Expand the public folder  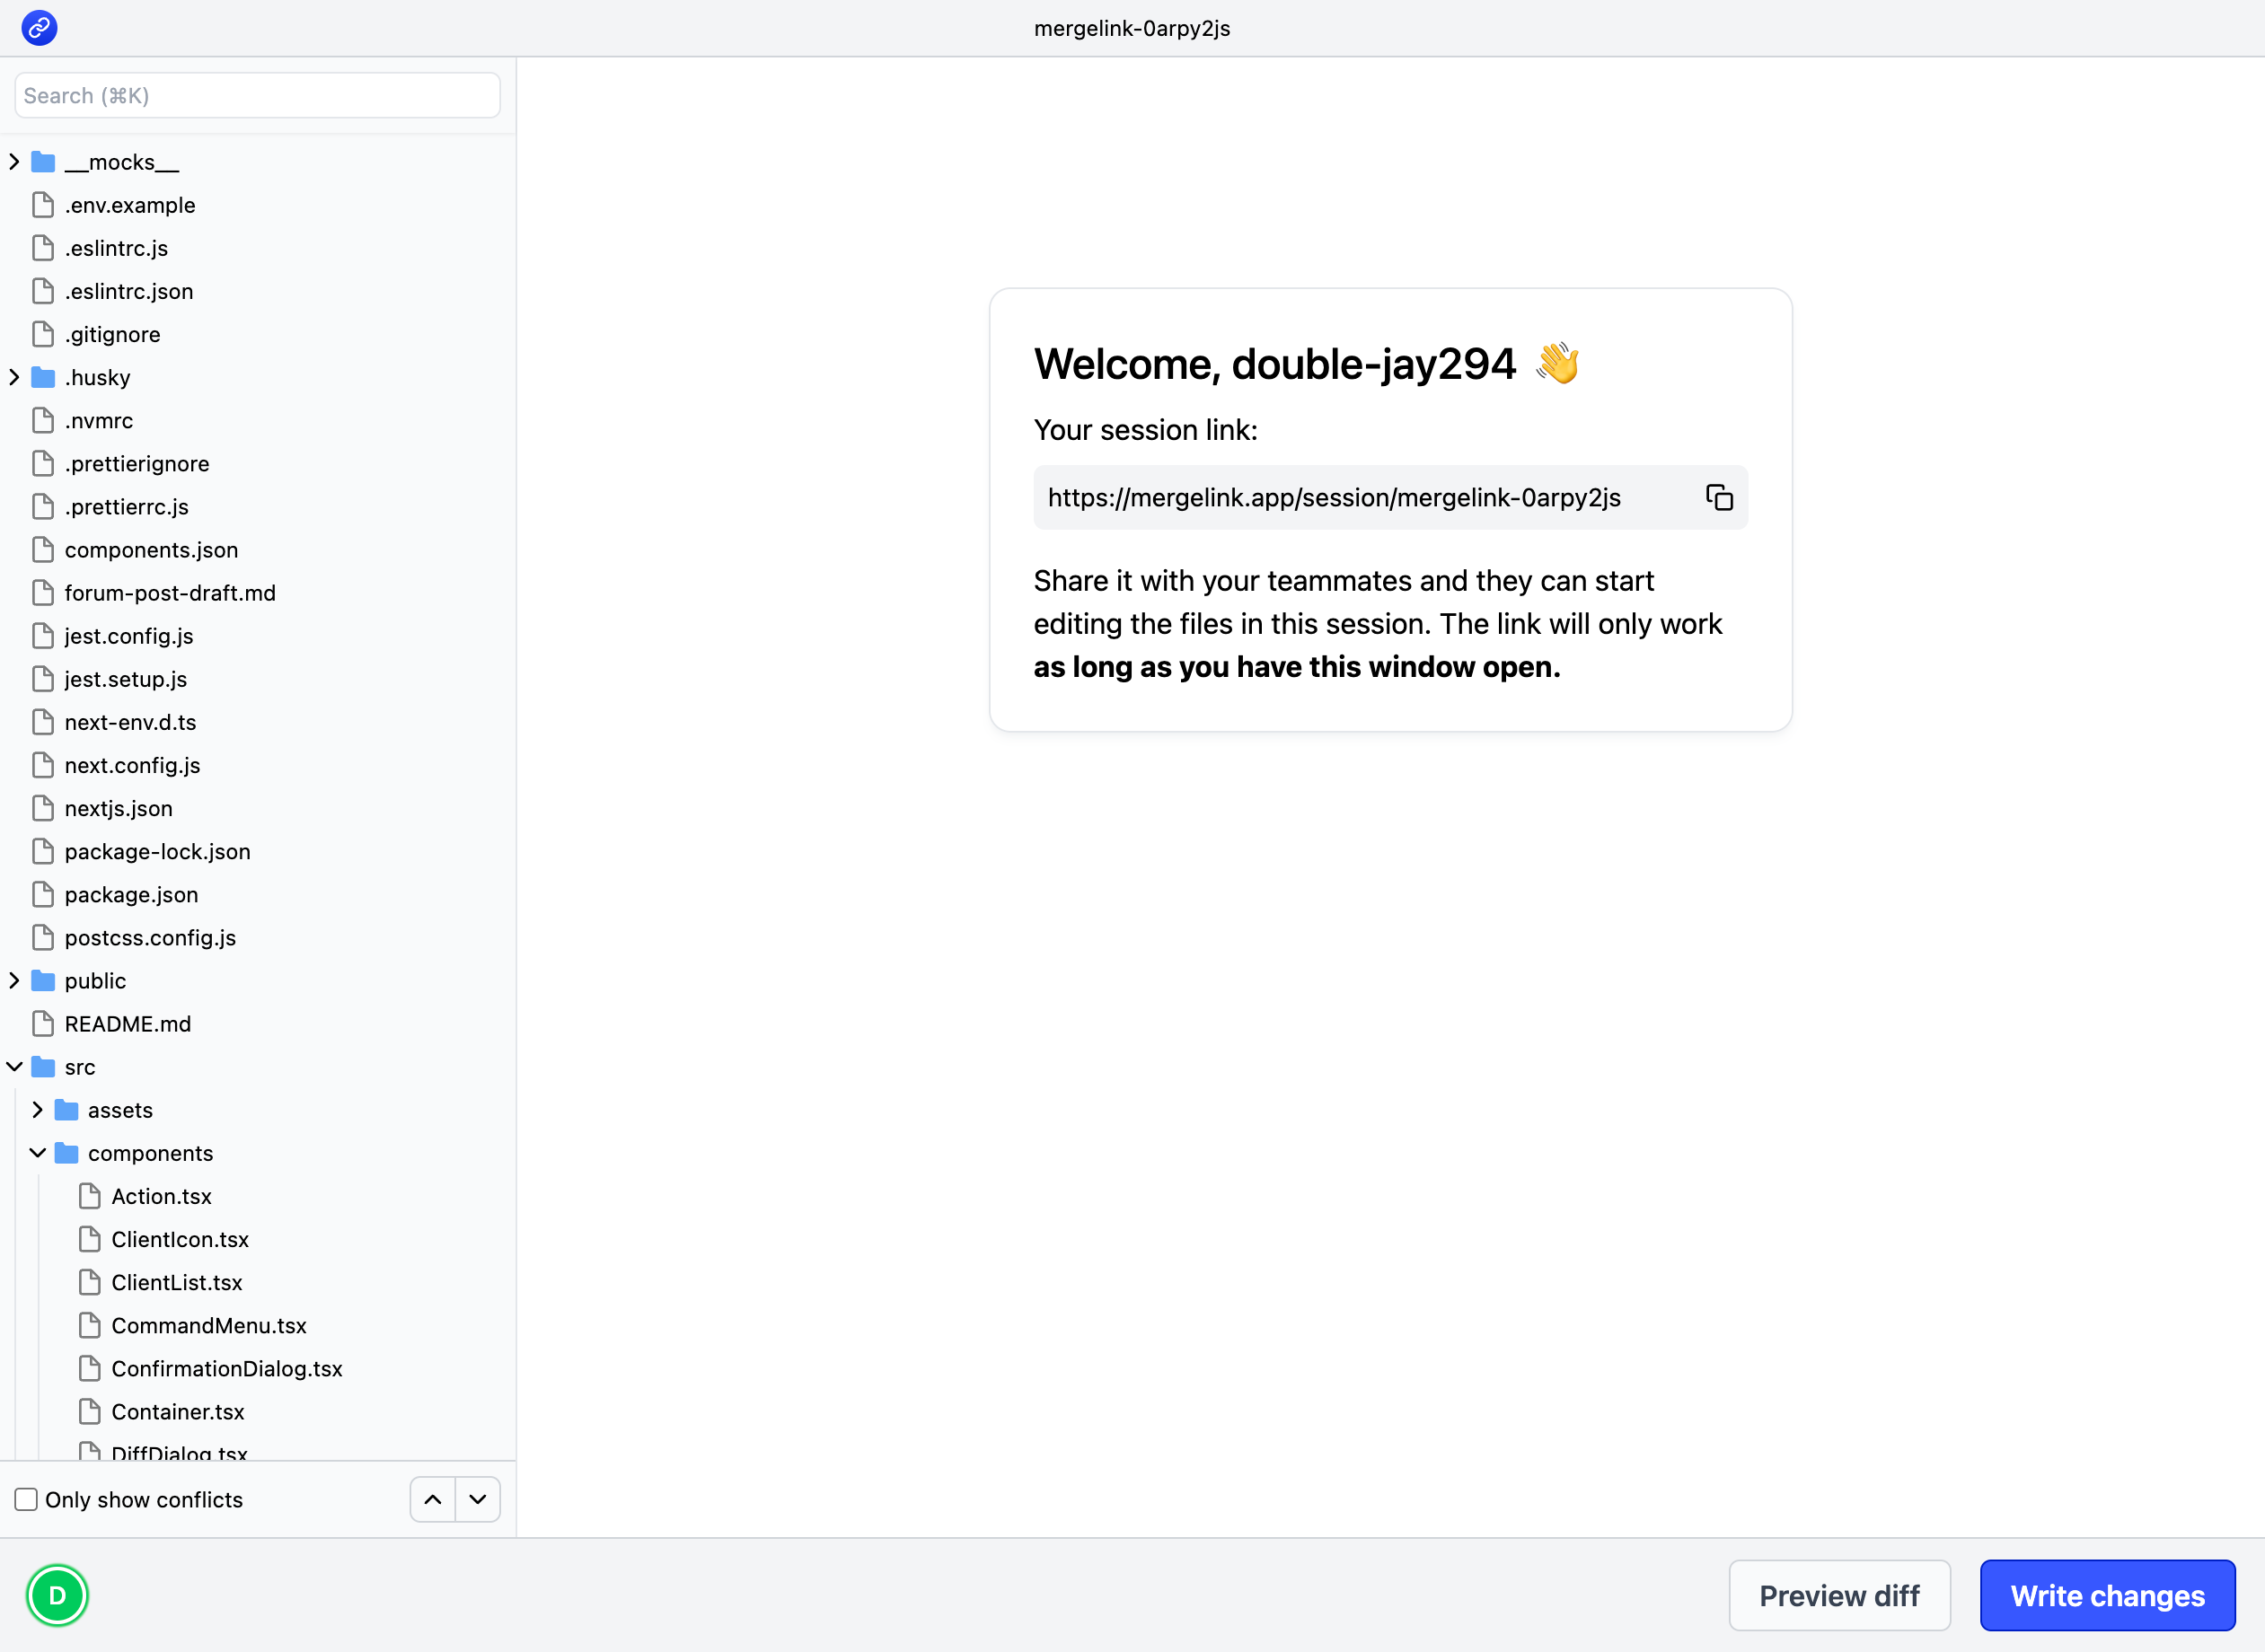click(x=14, y=981)
